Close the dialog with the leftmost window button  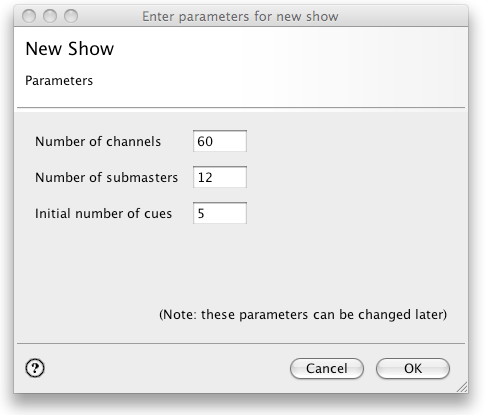pos(29,16)
